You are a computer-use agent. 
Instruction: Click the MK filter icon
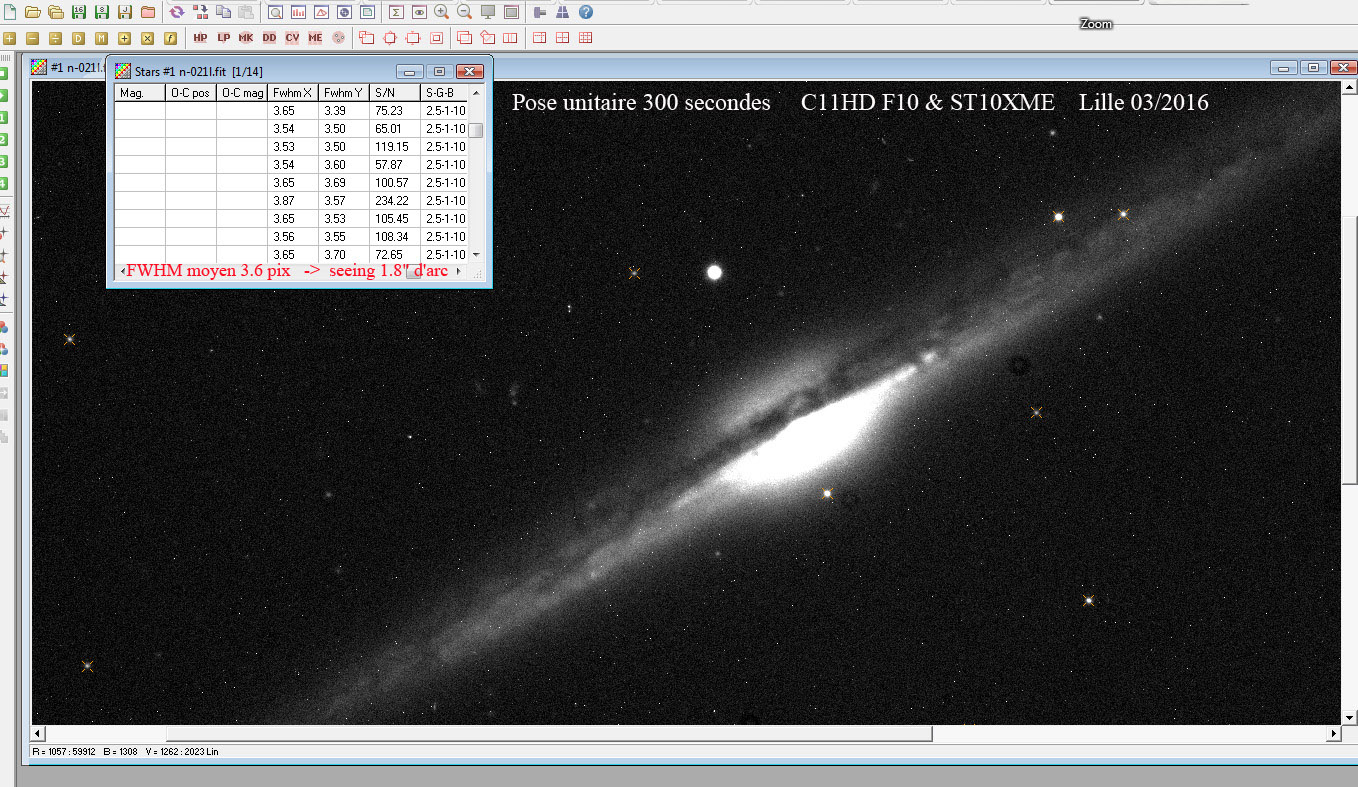click(x=246, y=38)
